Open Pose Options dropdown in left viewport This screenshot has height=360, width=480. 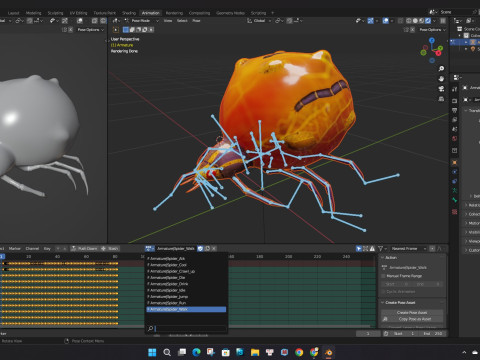[91, 30]
